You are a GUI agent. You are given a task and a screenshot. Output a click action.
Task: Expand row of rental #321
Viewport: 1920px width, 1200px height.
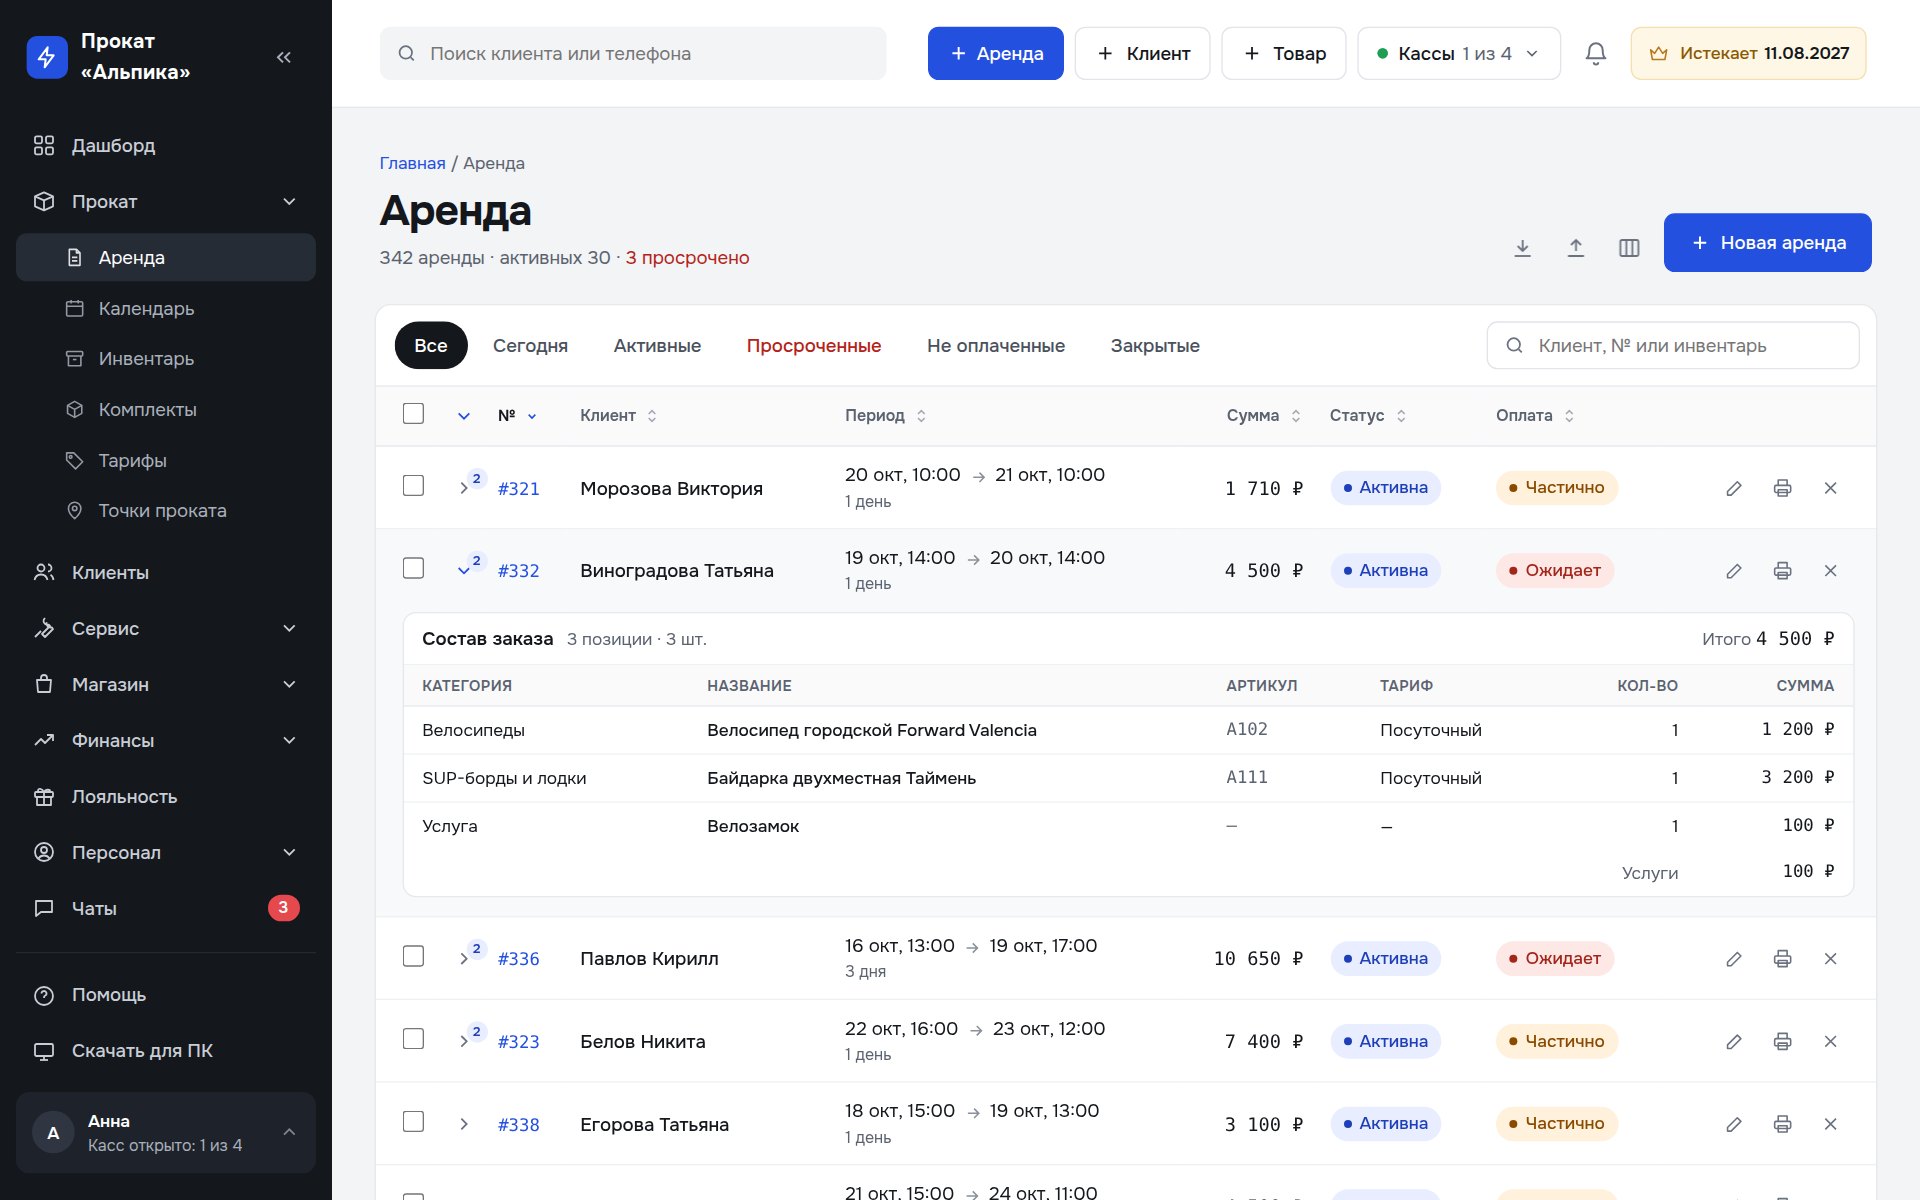(x=464, y=488)
